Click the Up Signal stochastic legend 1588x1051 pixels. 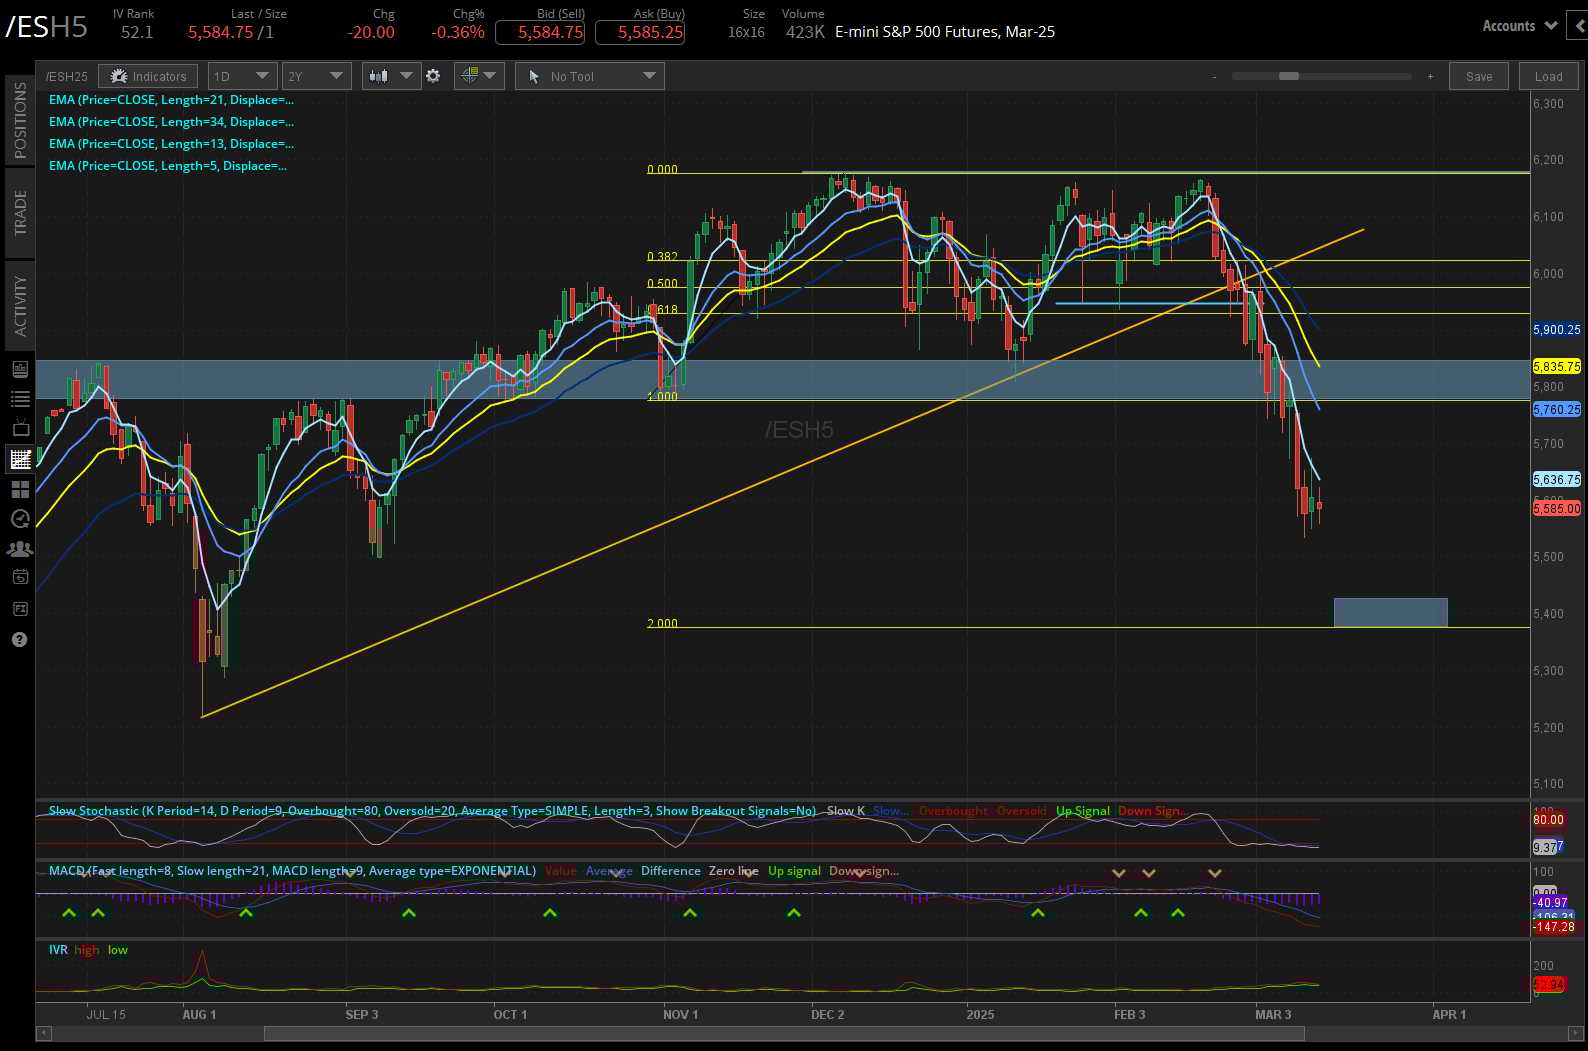[x=1083, y=811]
